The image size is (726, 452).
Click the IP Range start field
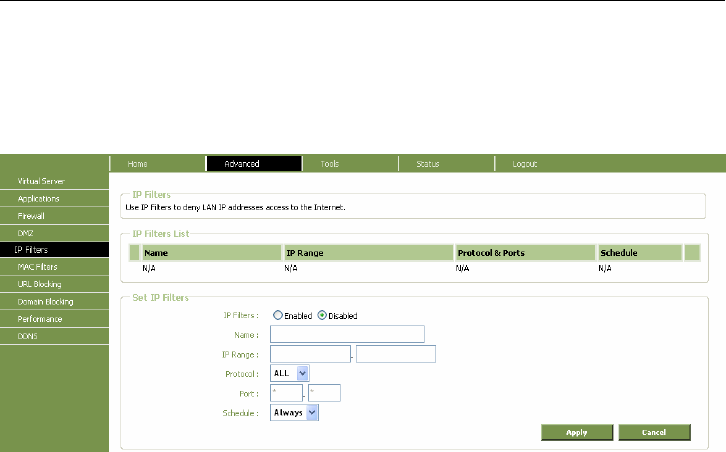310,354
